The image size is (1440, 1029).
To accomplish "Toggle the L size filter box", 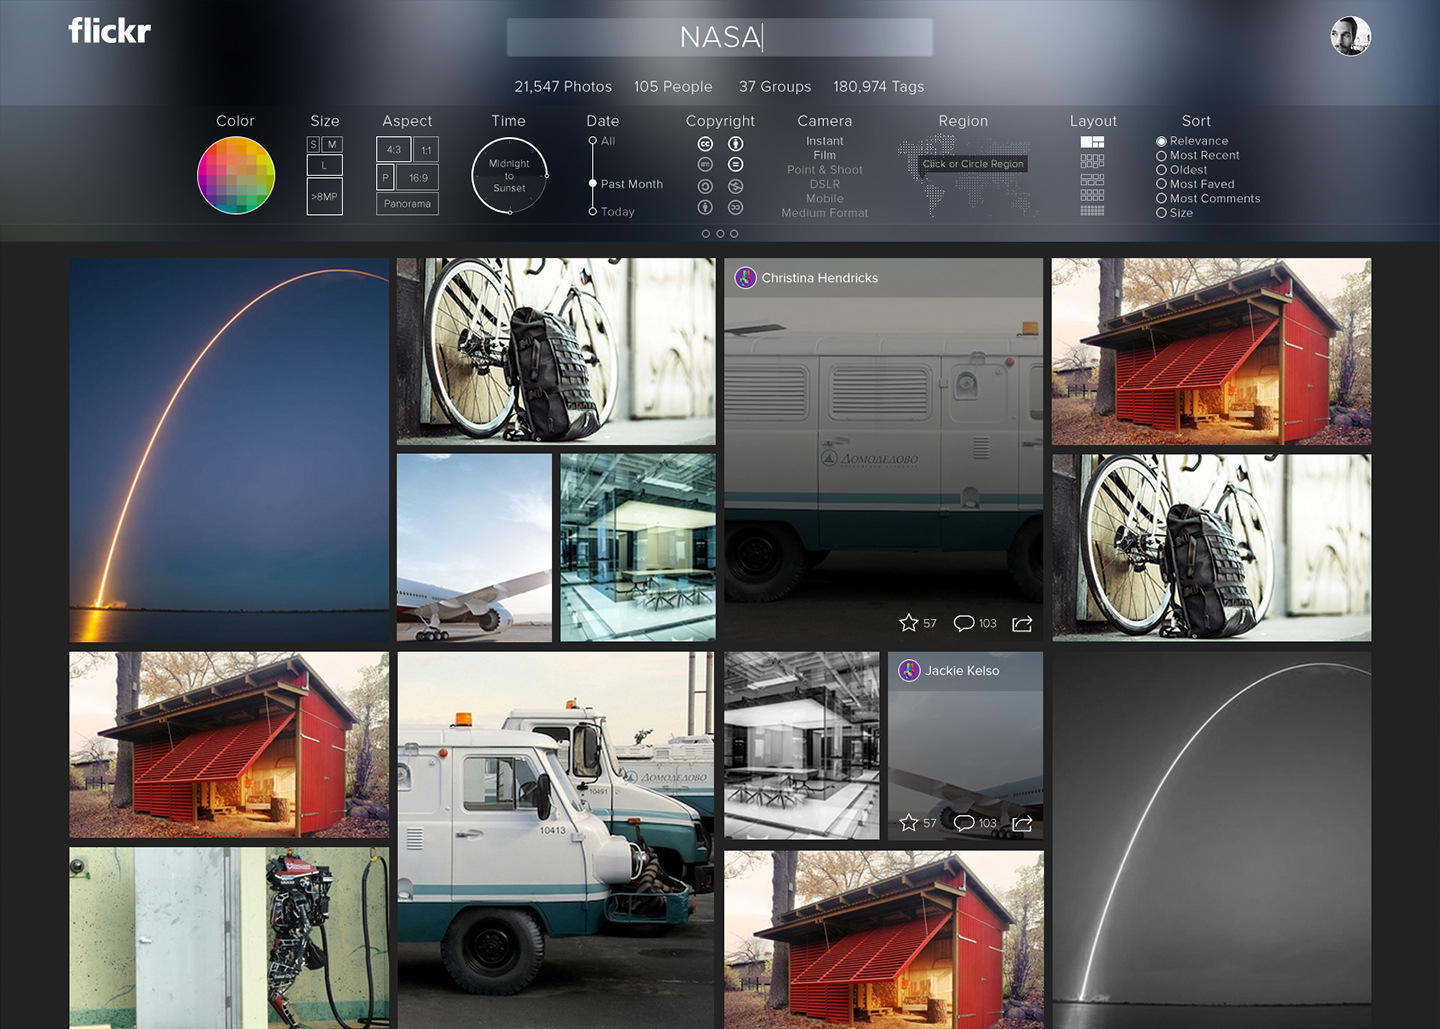I will coord(325,165).
